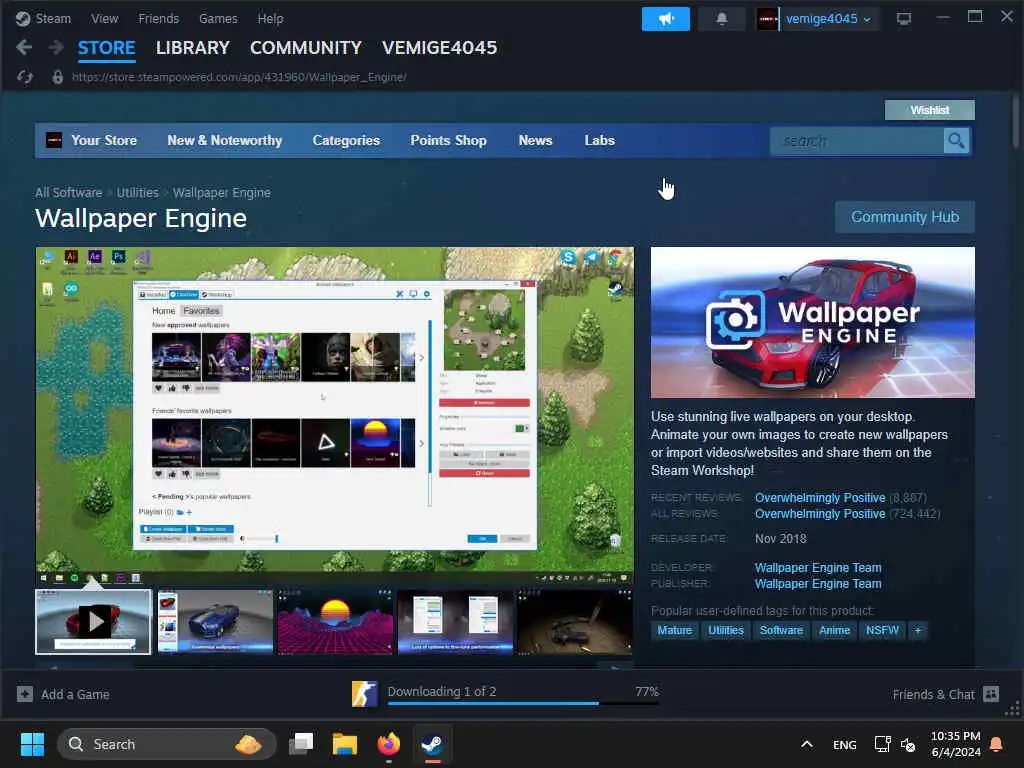Select the Anime tag

point(835,630)
